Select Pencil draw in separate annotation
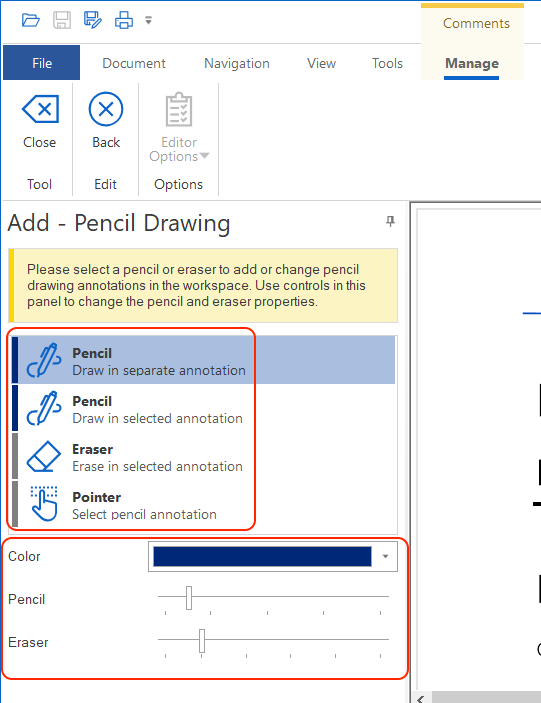541x703 pixels. pyautogui.click(x=203, y=360)
